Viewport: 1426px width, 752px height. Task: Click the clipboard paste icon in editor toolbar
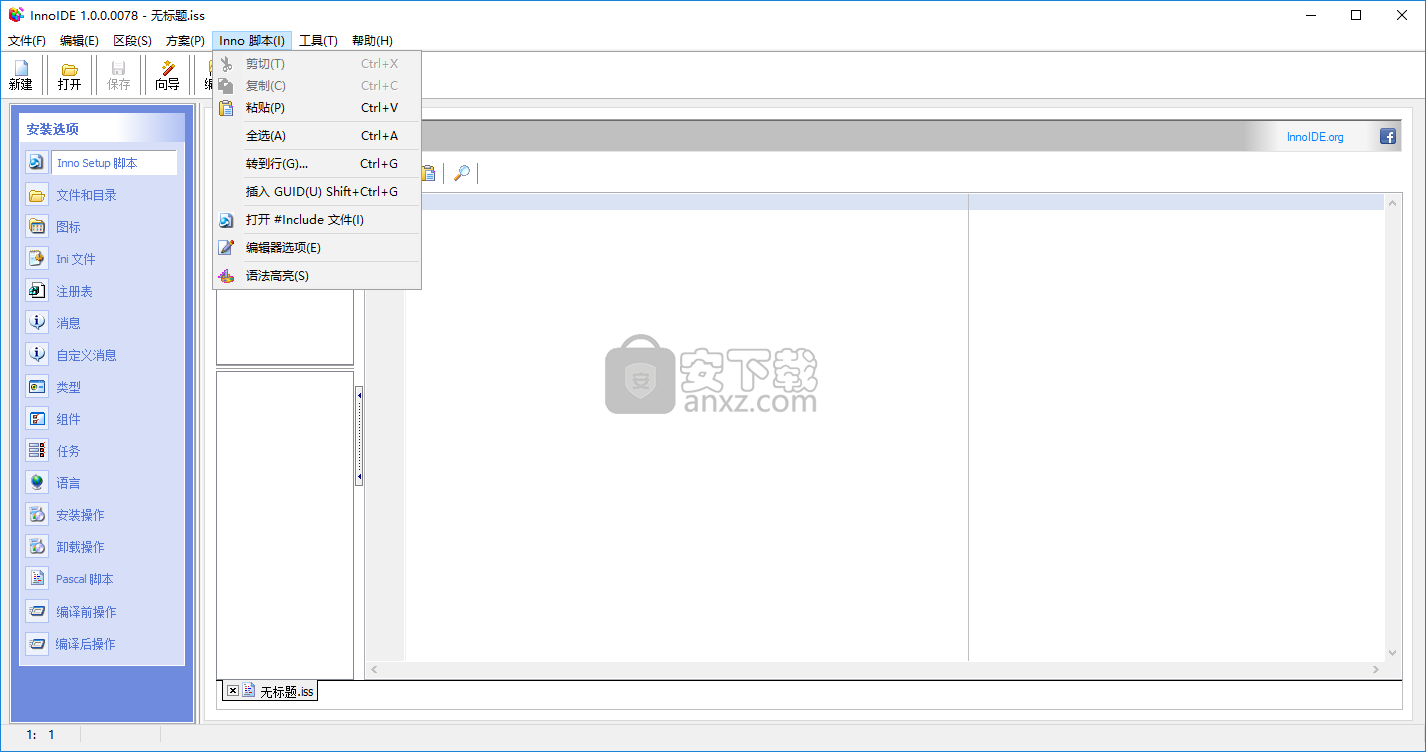pyautogui.click(x=429, y=173)
